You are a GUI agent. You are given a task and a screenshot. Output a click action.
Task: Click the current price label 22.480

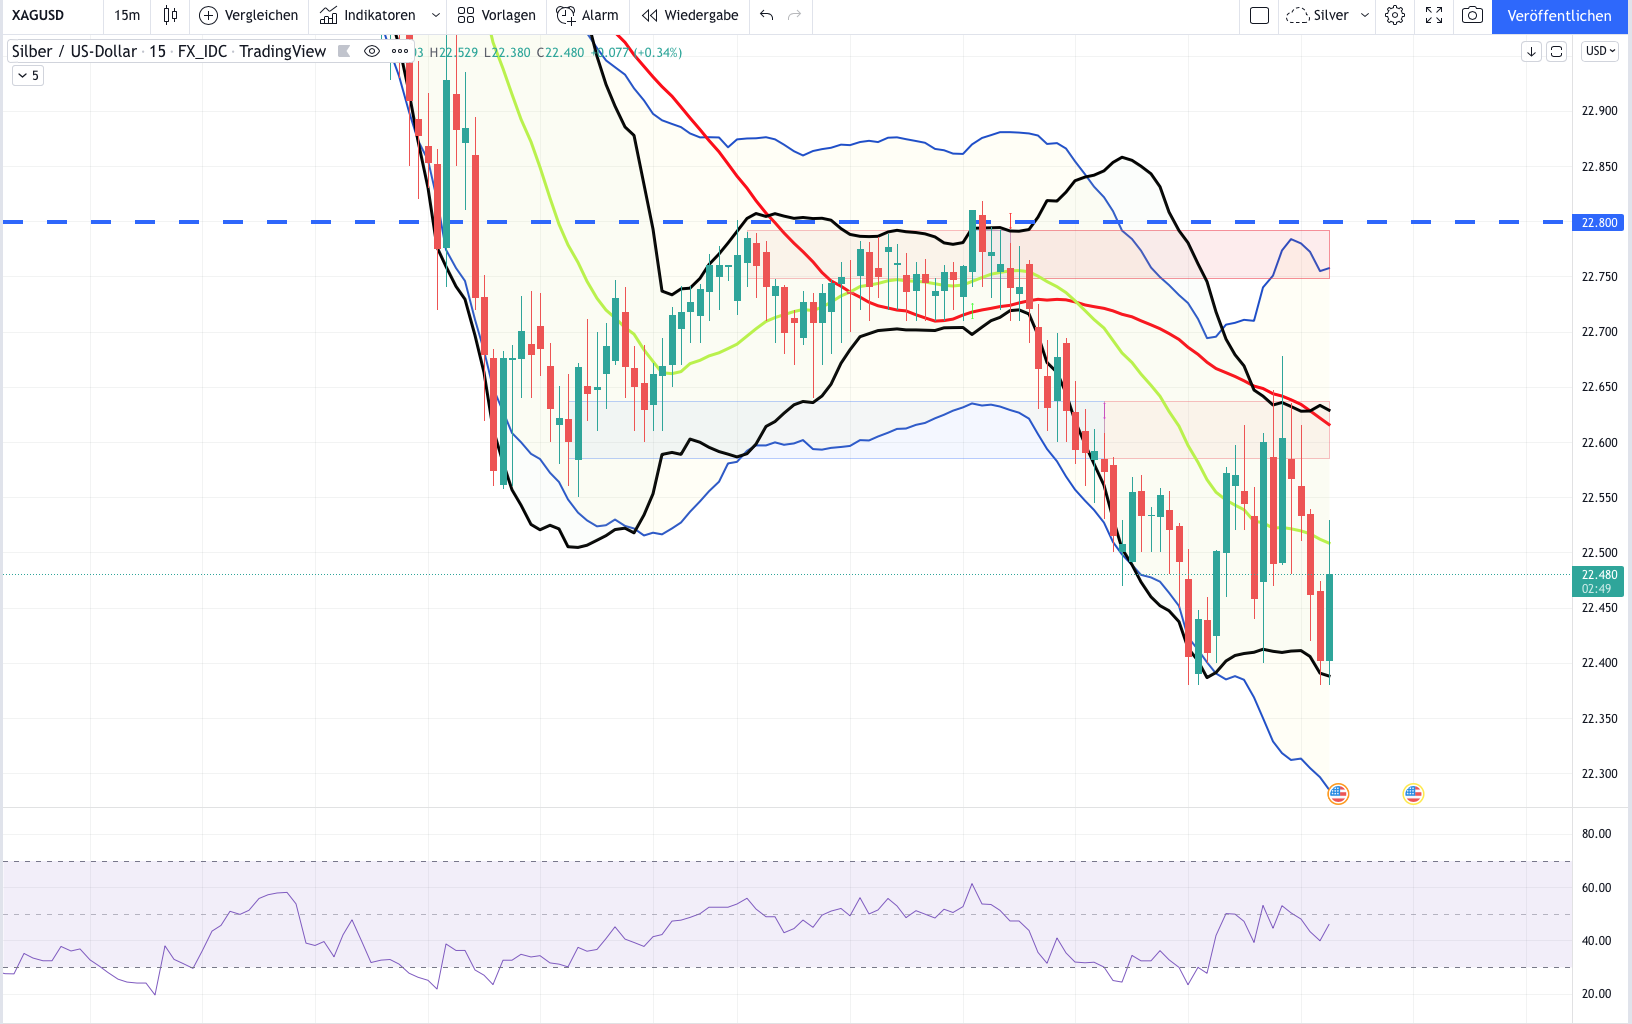(1598, 581)
